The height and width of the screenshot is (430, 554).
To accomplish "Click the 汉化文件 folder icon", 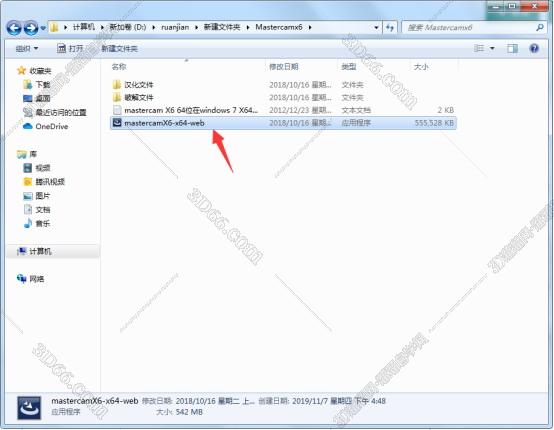I will 117,84.
